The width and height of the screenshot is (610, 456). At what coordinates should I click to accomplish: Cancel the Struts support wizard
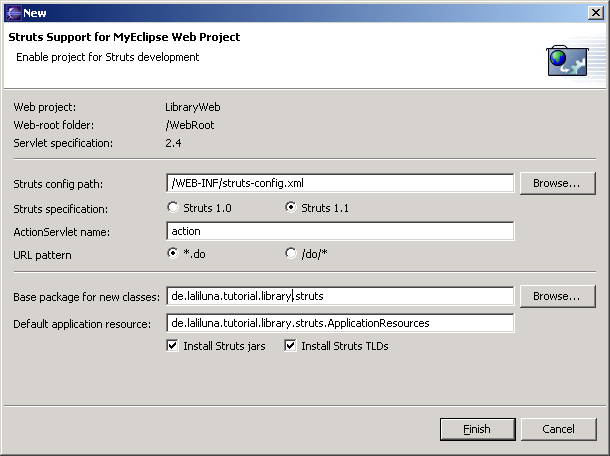(558, 429)
